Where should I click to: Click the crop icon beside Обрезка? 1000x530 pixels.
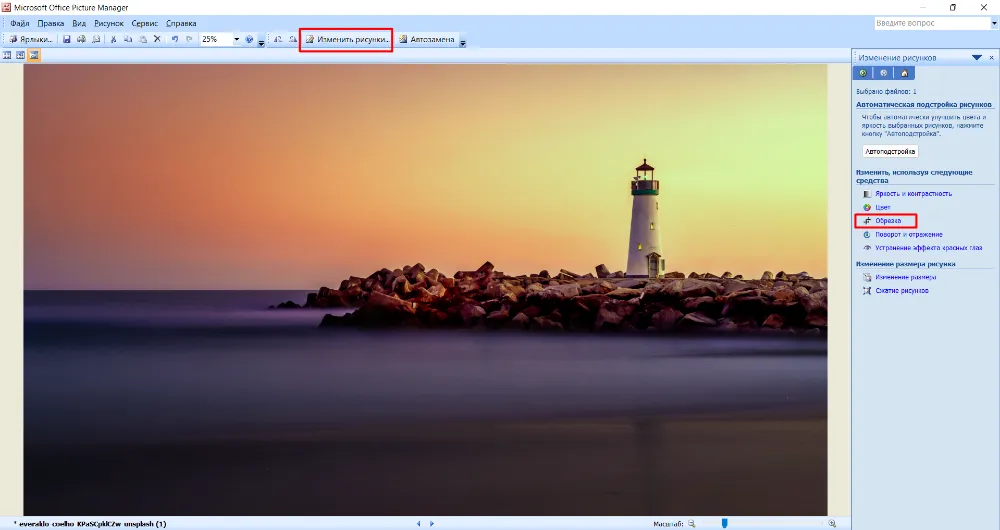pos(867,221)
